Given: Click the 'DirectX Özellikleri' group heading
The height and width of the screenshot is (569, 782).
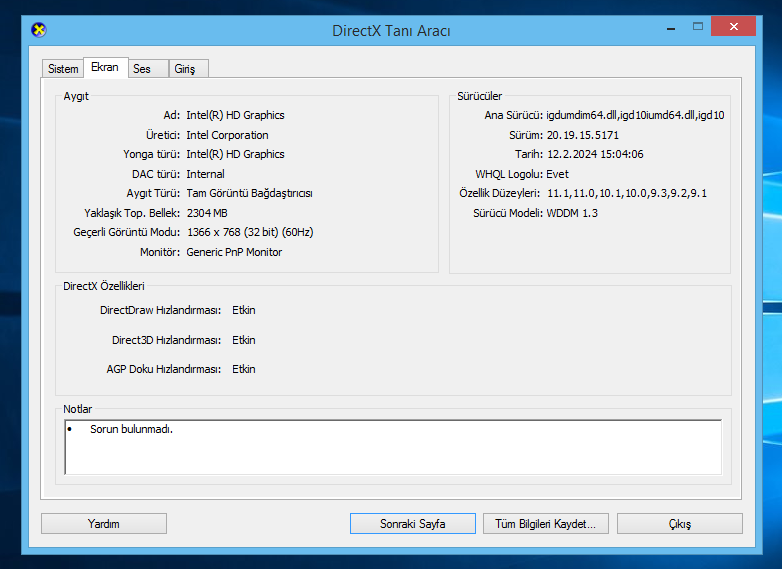Looking at the screenshot, I should tap(104, 286).
